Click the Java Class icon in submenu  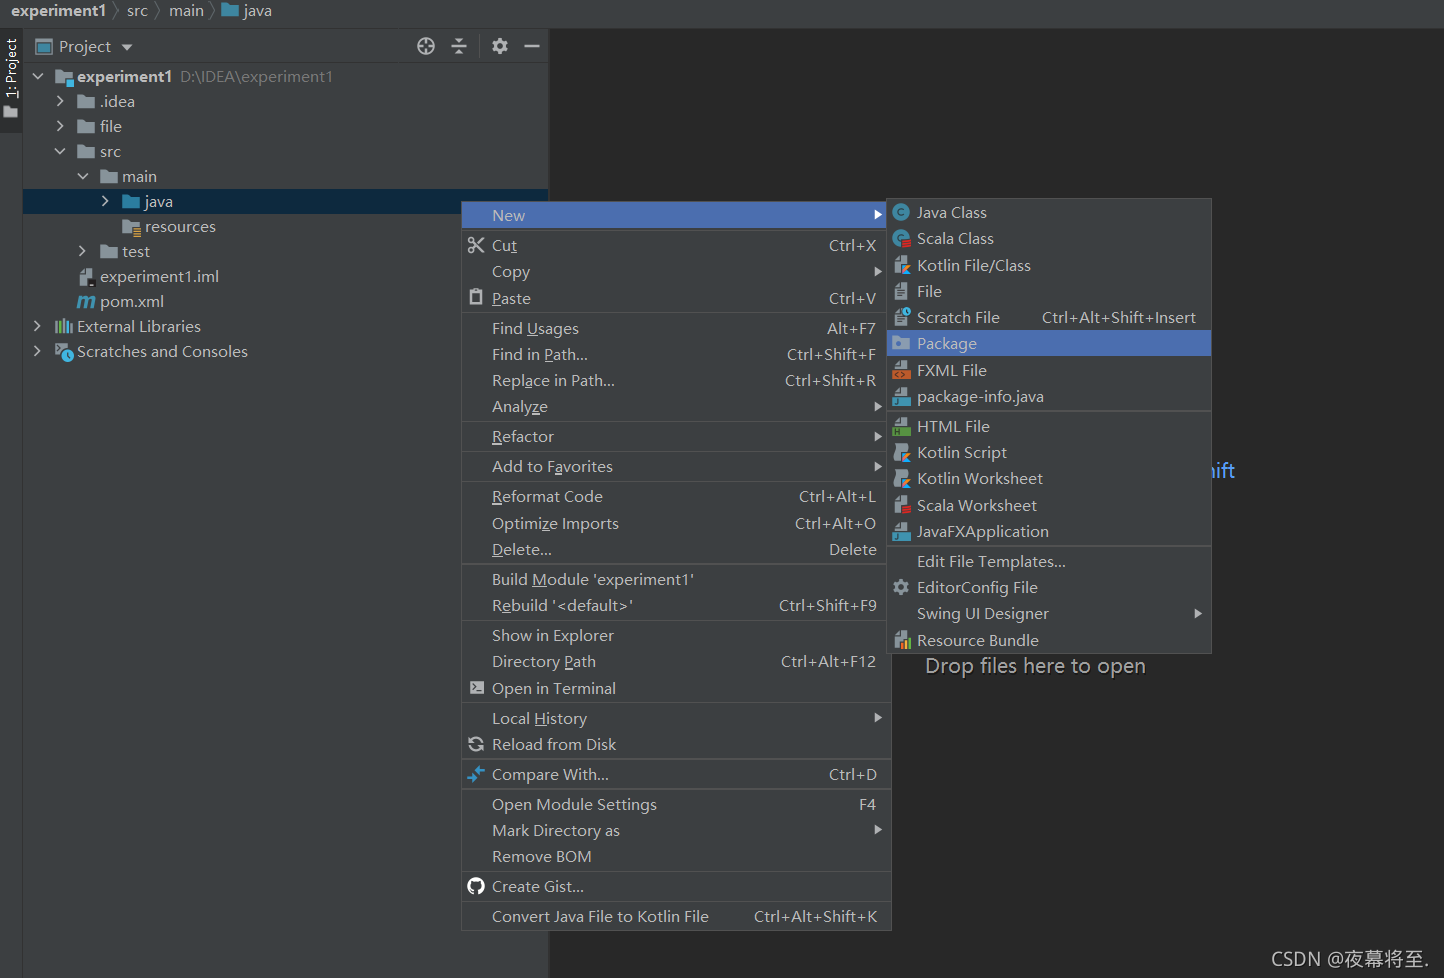901,212
